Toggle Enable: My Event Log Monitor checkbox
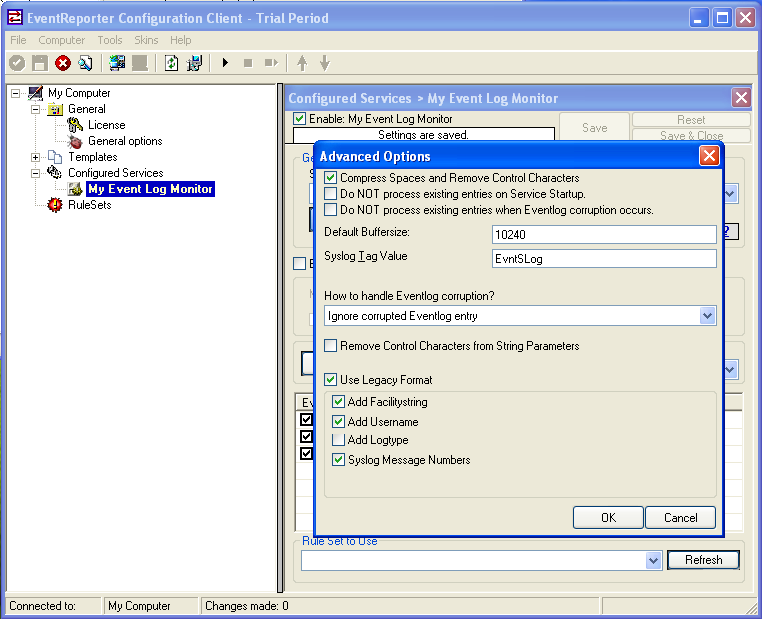The image size is (762, 619). 299,119
